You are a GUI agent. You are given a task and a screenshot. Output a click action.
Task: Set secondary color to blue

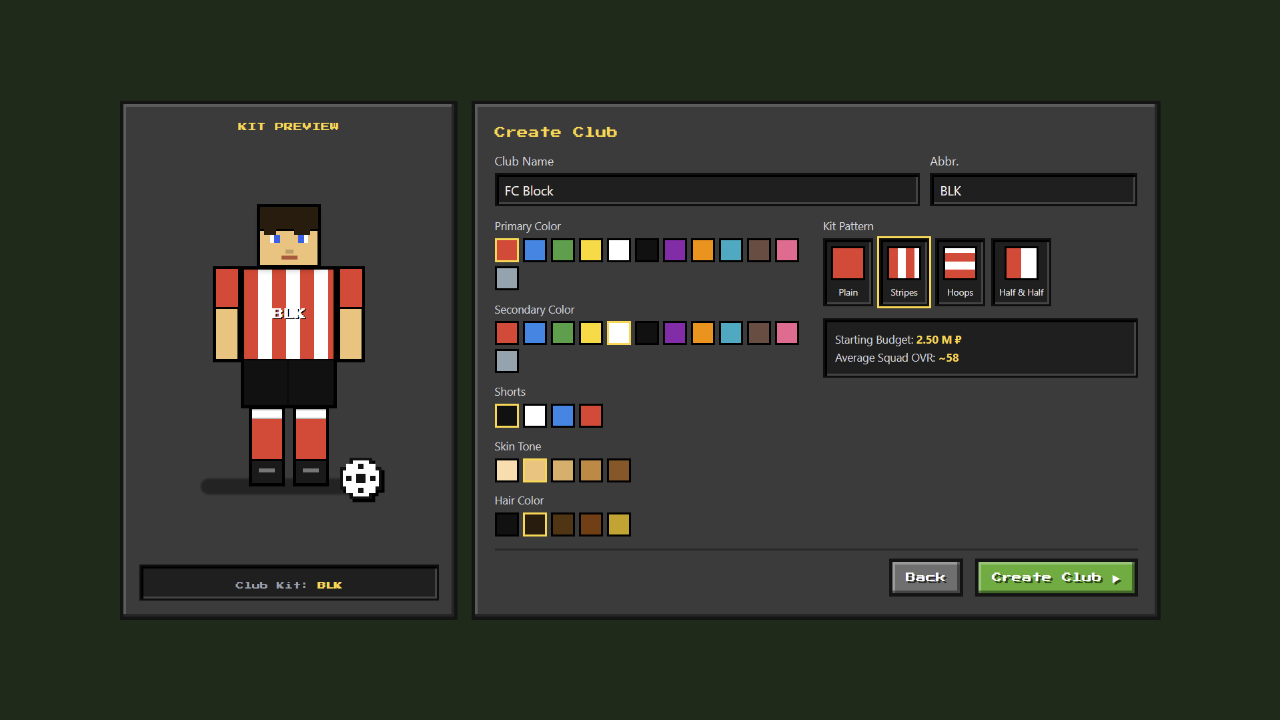coord(535,333)
